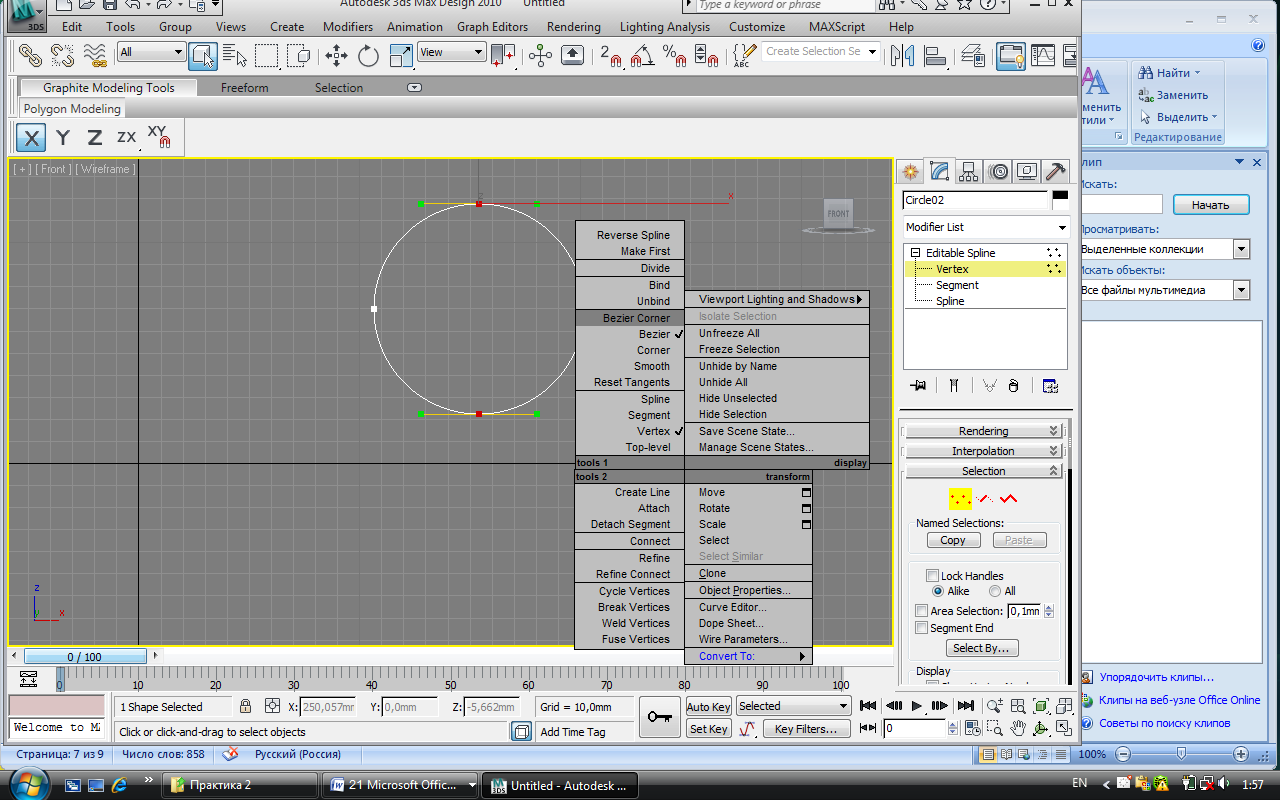The image size is (1280, 800).
Task: Open the selection filter All dropdown
Action: tap(151, 52)
